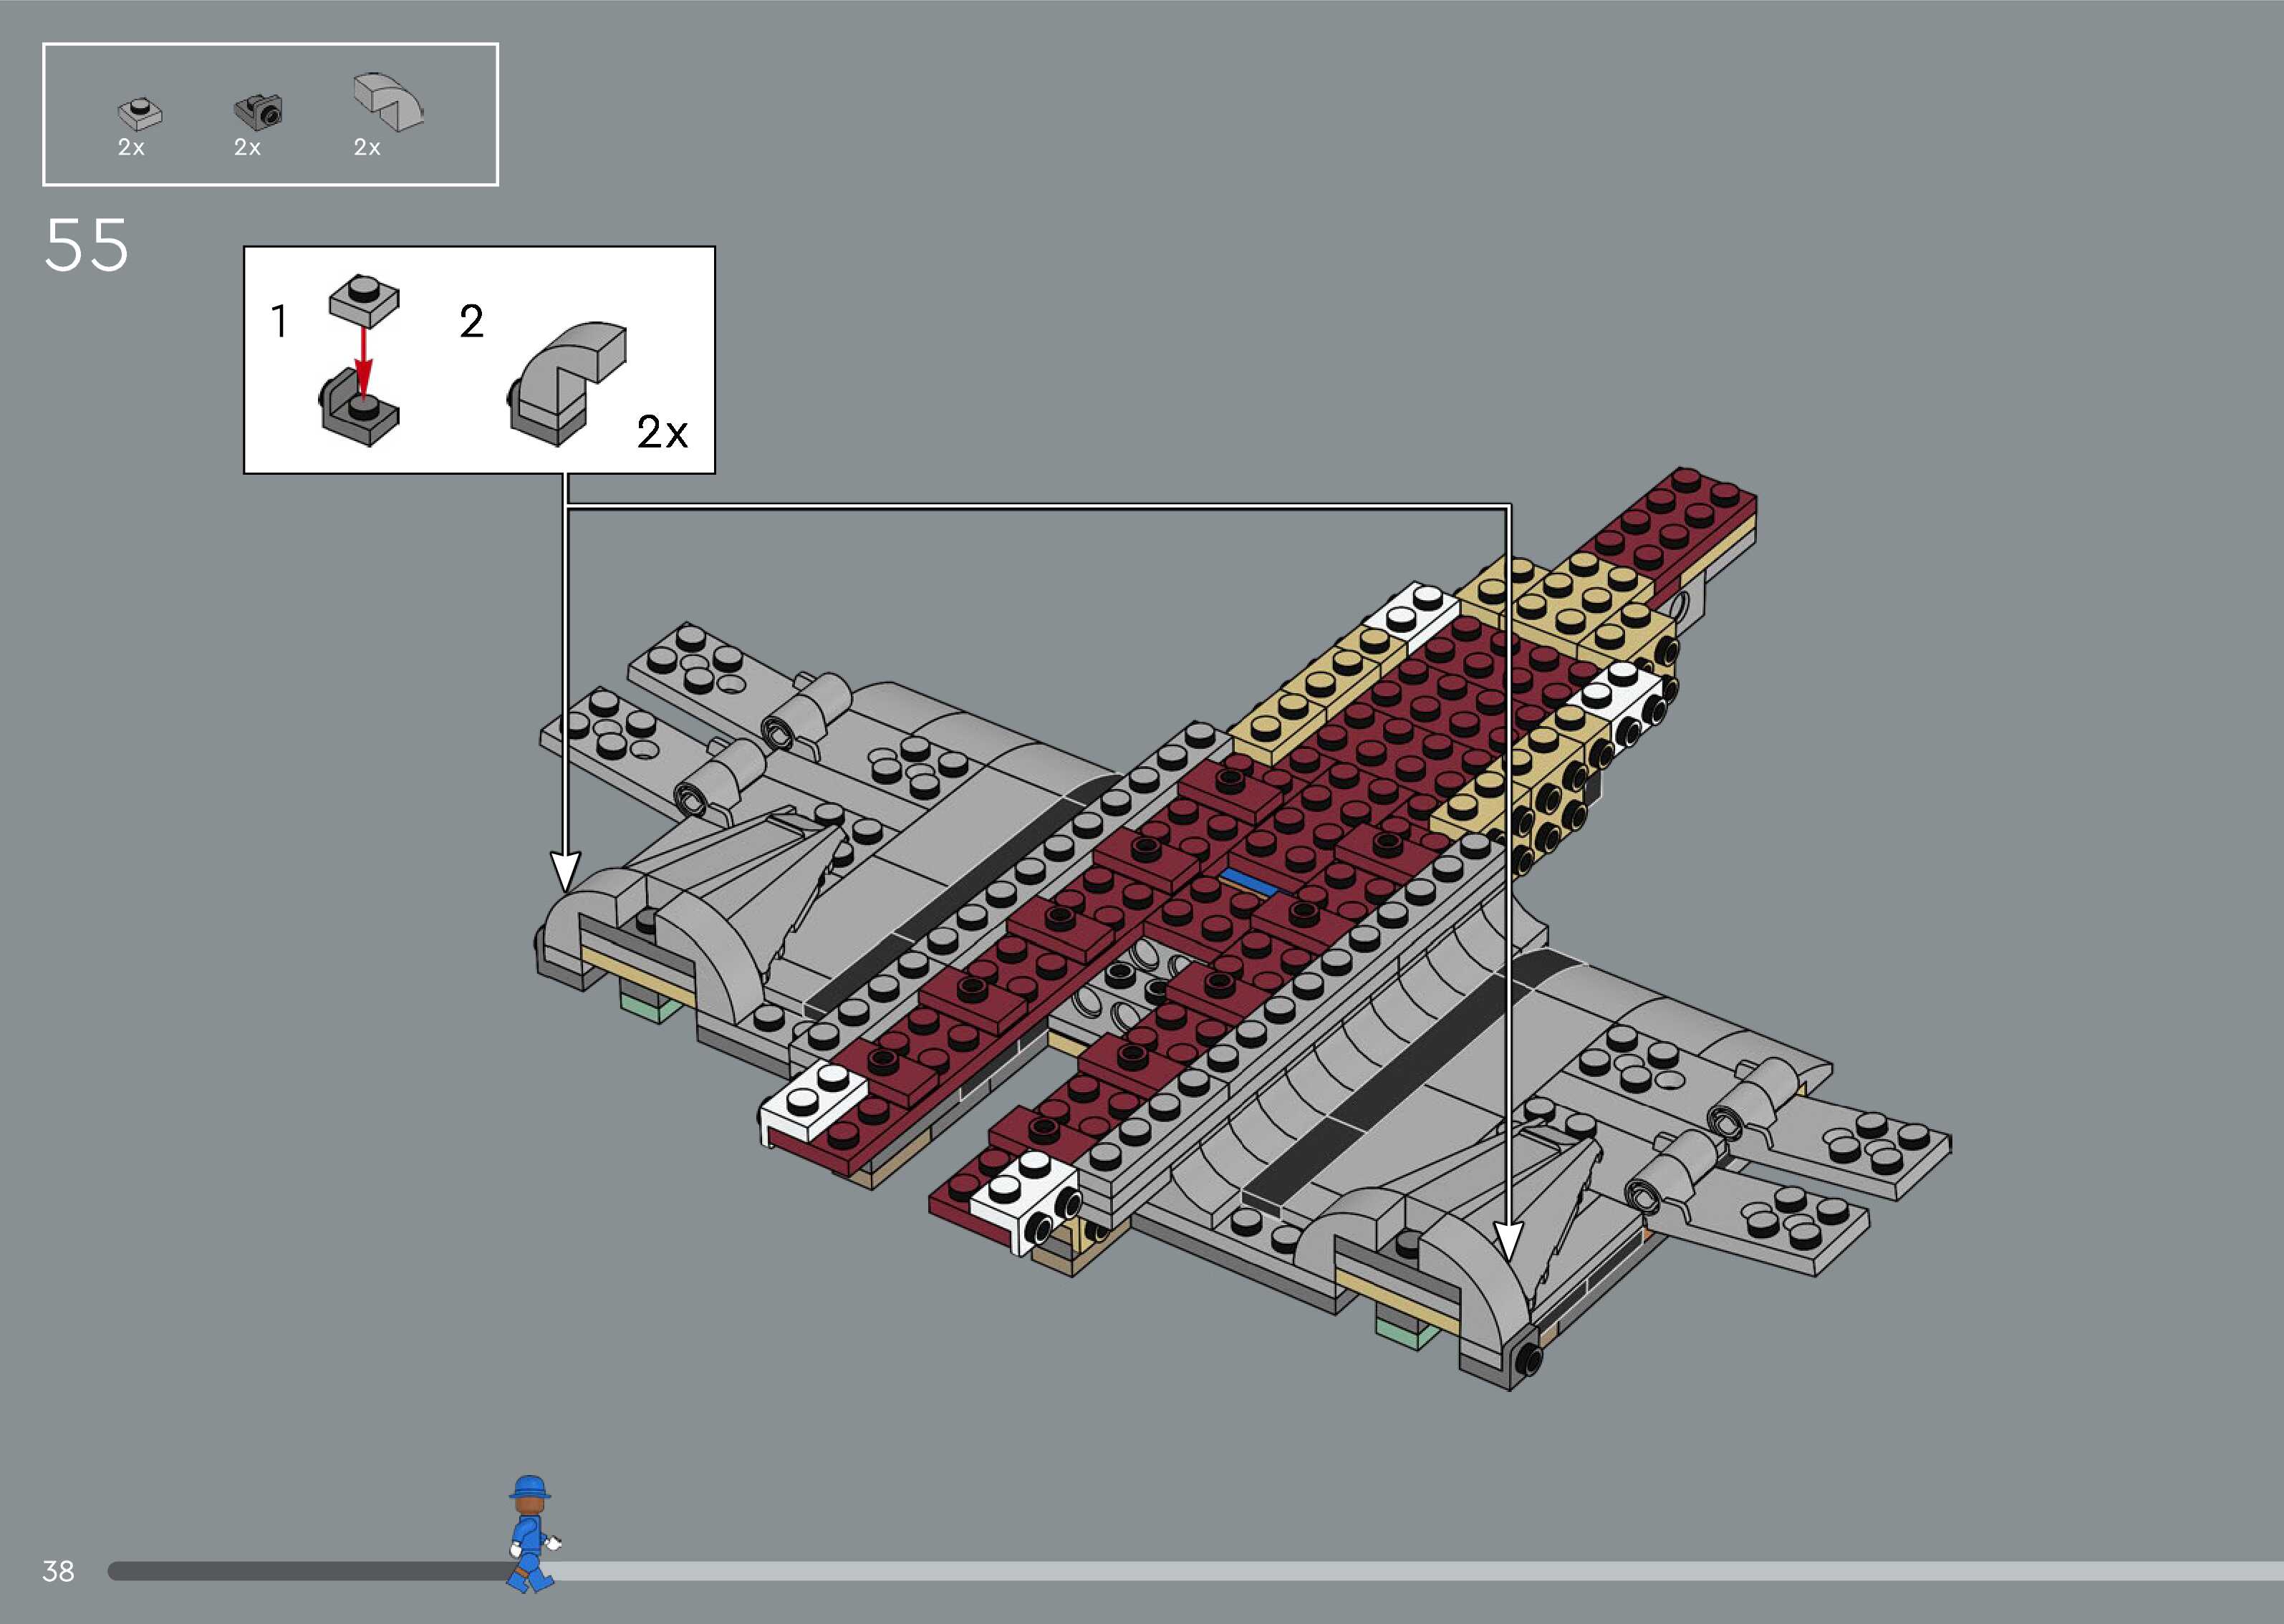2284x1624 pixels.
Task: Click page number 38
Action: [x=58, y=1571]
